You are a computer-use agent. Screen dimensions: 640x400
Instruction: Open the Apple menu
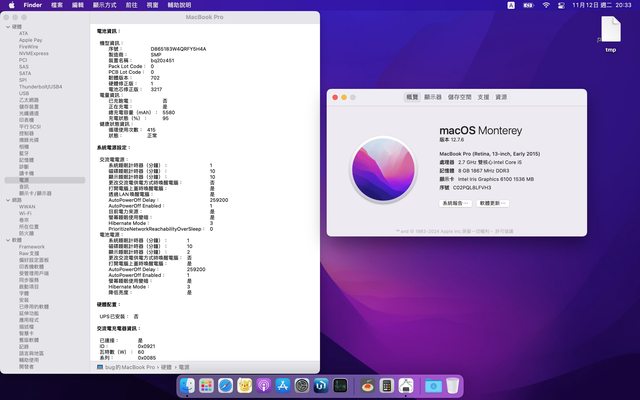tap(10, 5)
